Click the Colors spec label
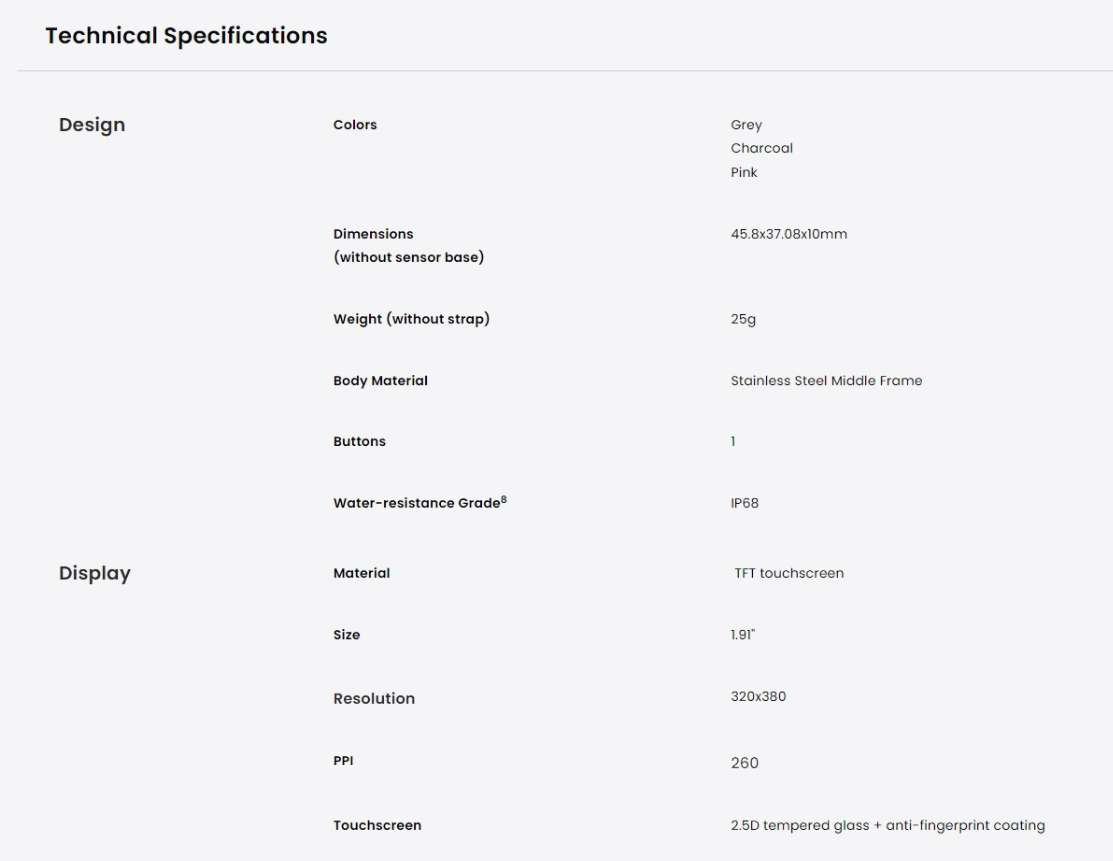This screenshot has width=1113, height=861. point(355,125)
